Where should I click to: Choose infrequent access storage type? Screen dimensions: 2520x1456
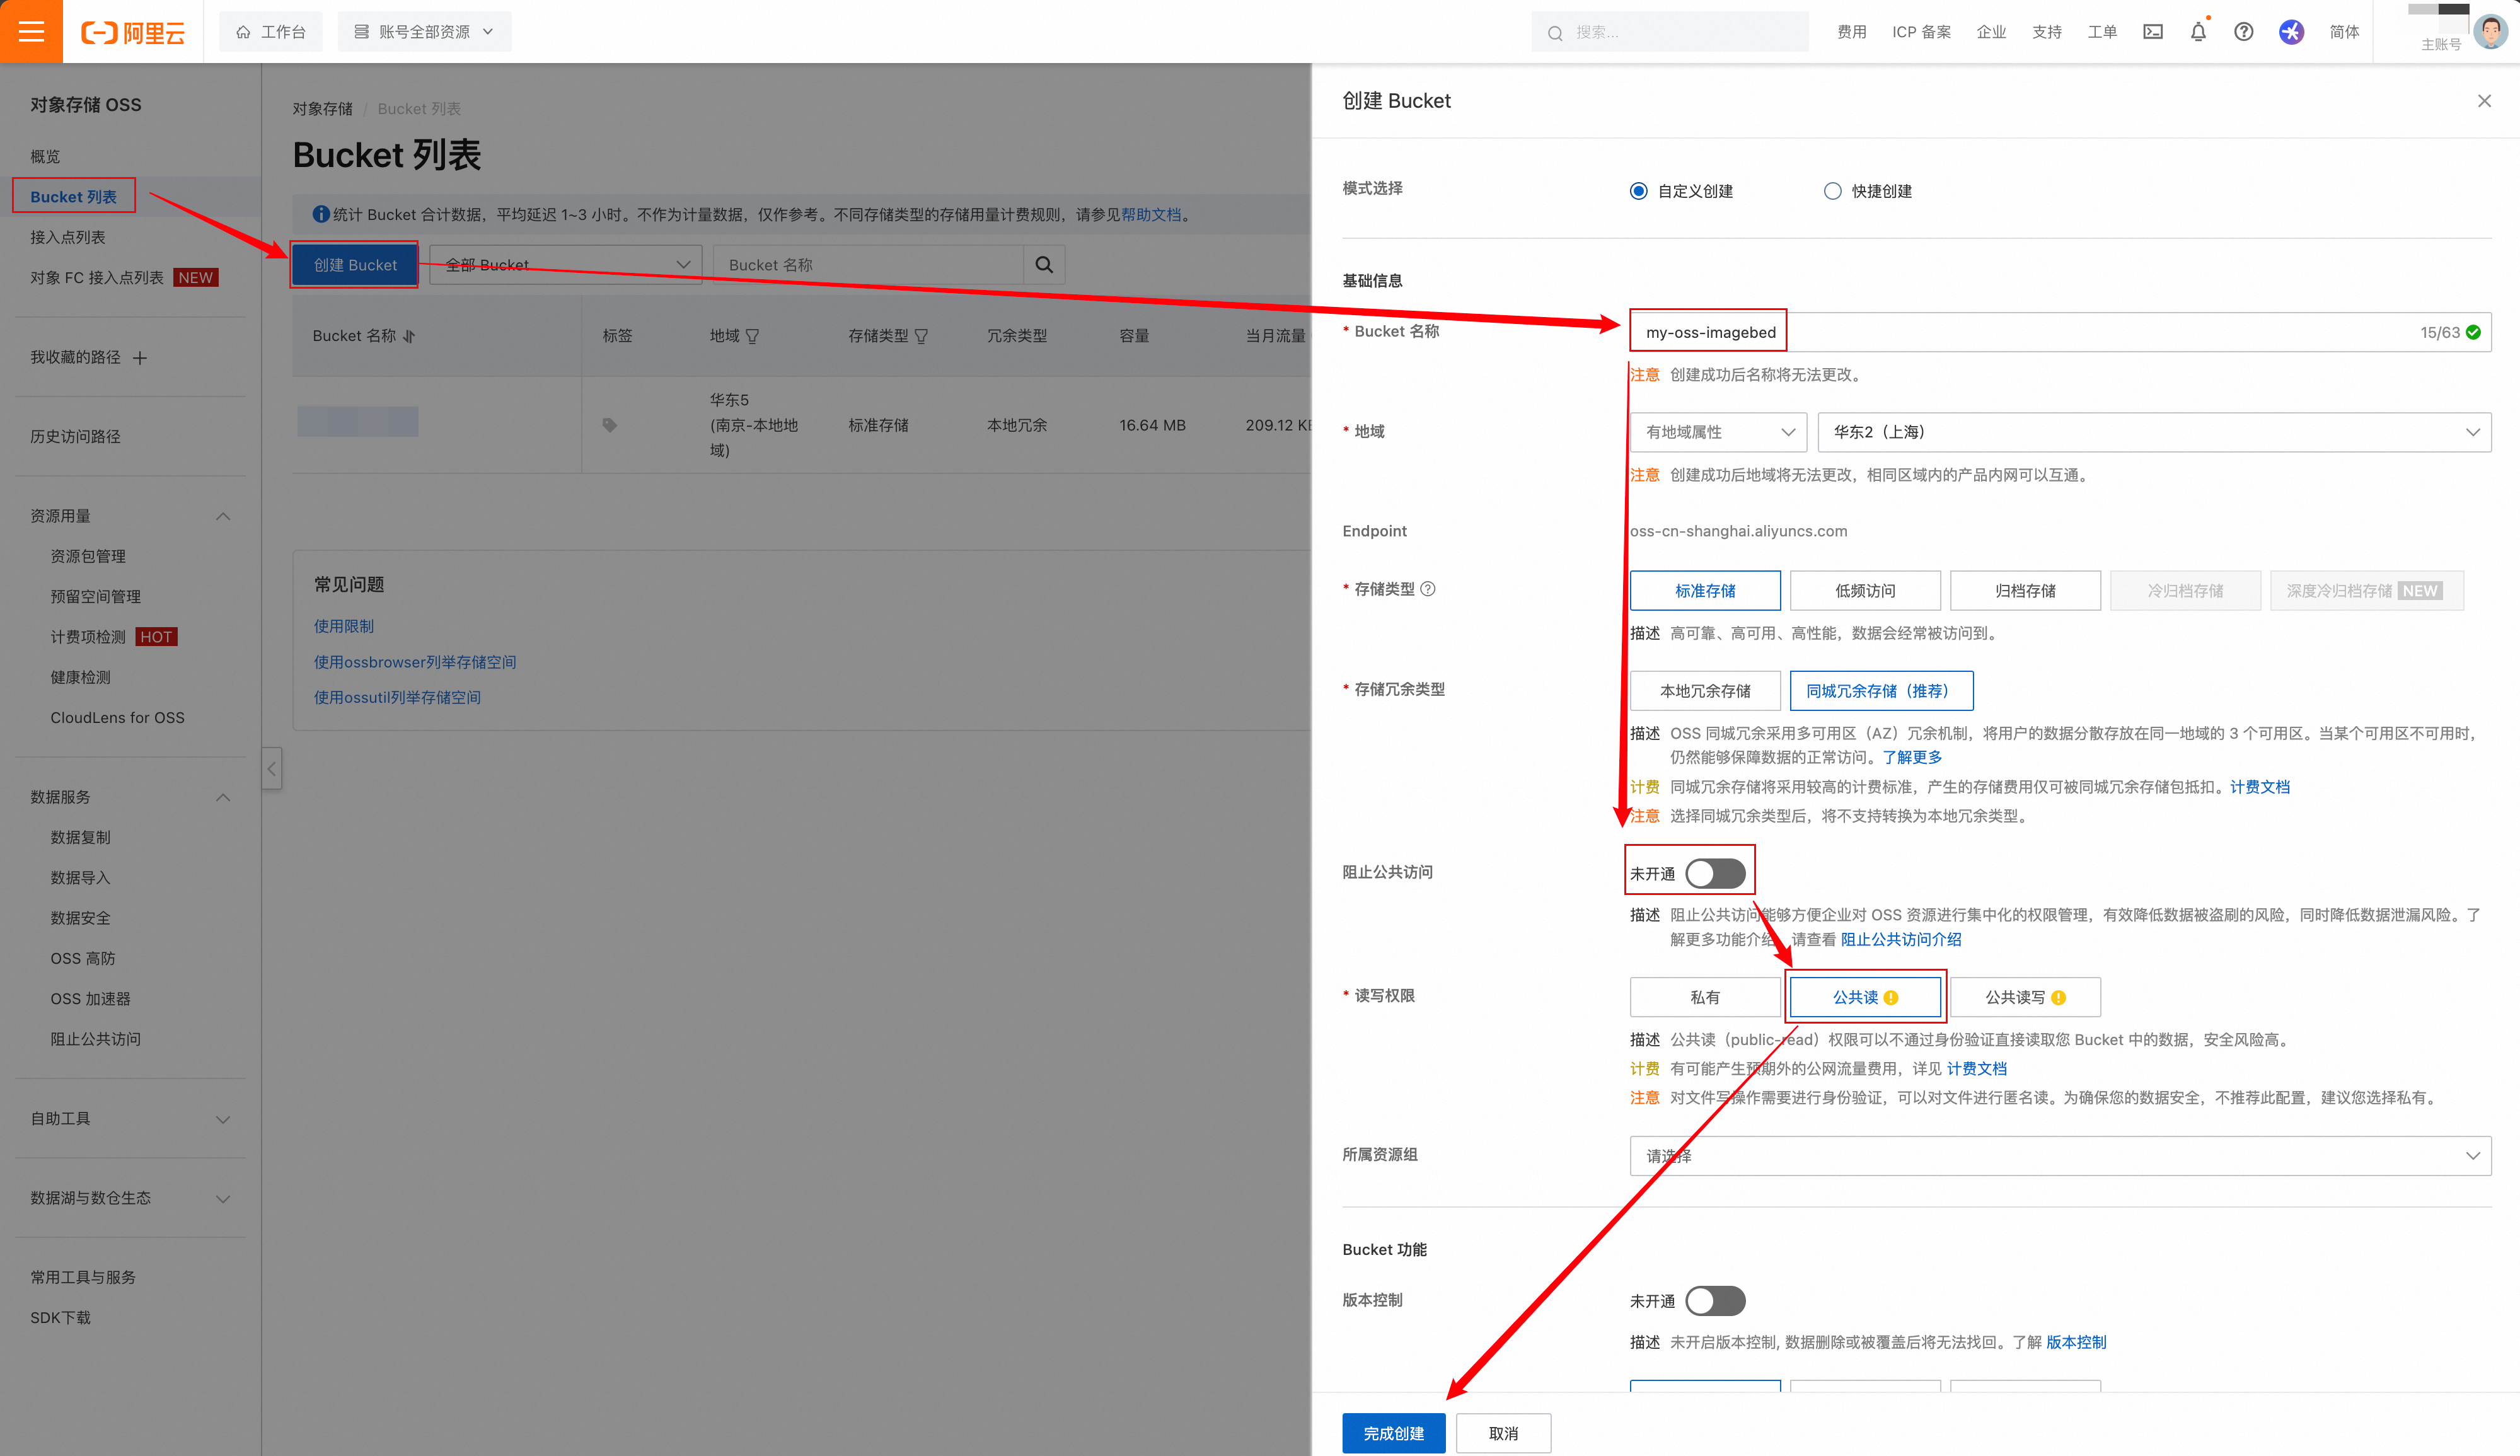tap(1865, 591)
